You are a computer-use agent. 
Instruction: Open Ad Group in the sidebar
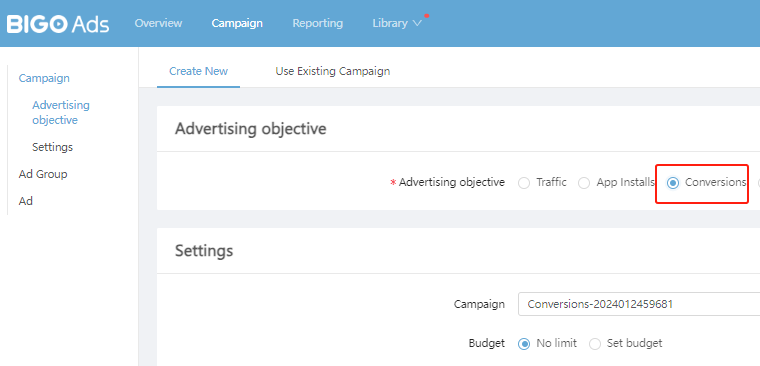tap(43, 174)
